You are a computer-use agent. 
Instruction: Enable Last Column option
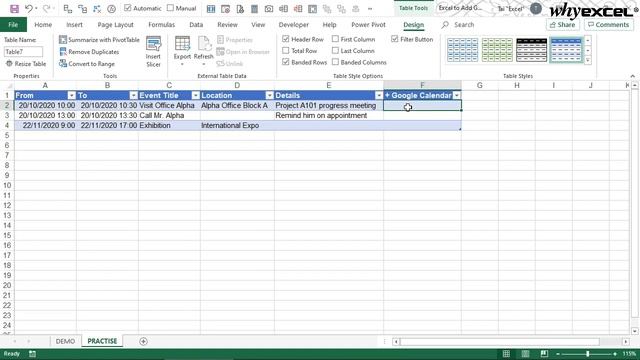pyautogui.click(x=335, y=51)
